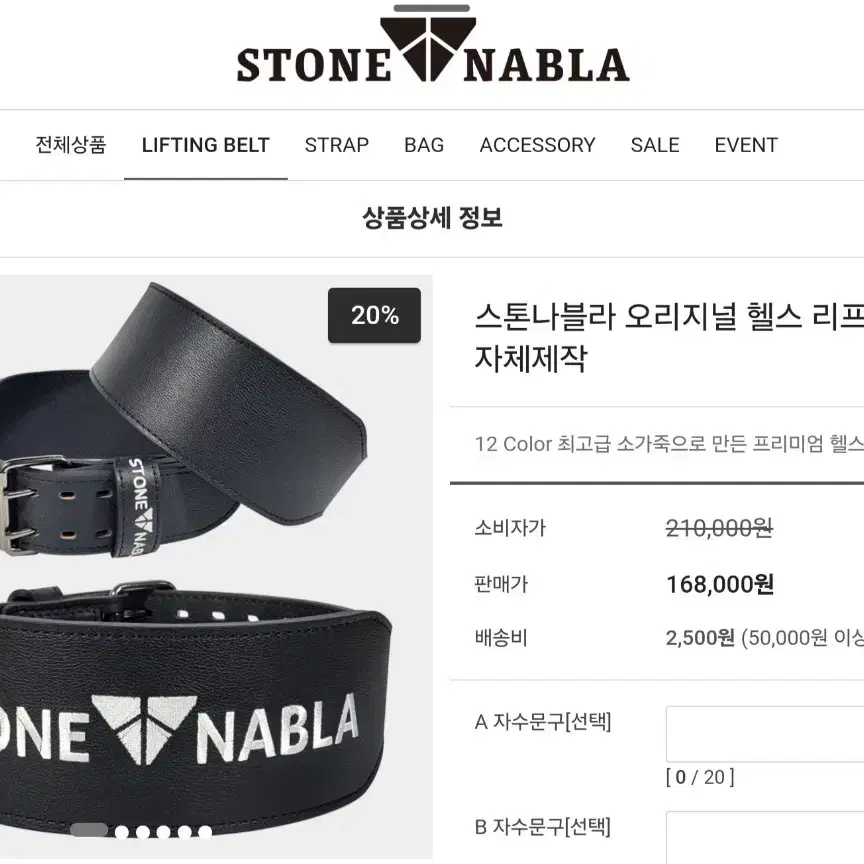Click the A 자수문구 input field

coord(765,733)
